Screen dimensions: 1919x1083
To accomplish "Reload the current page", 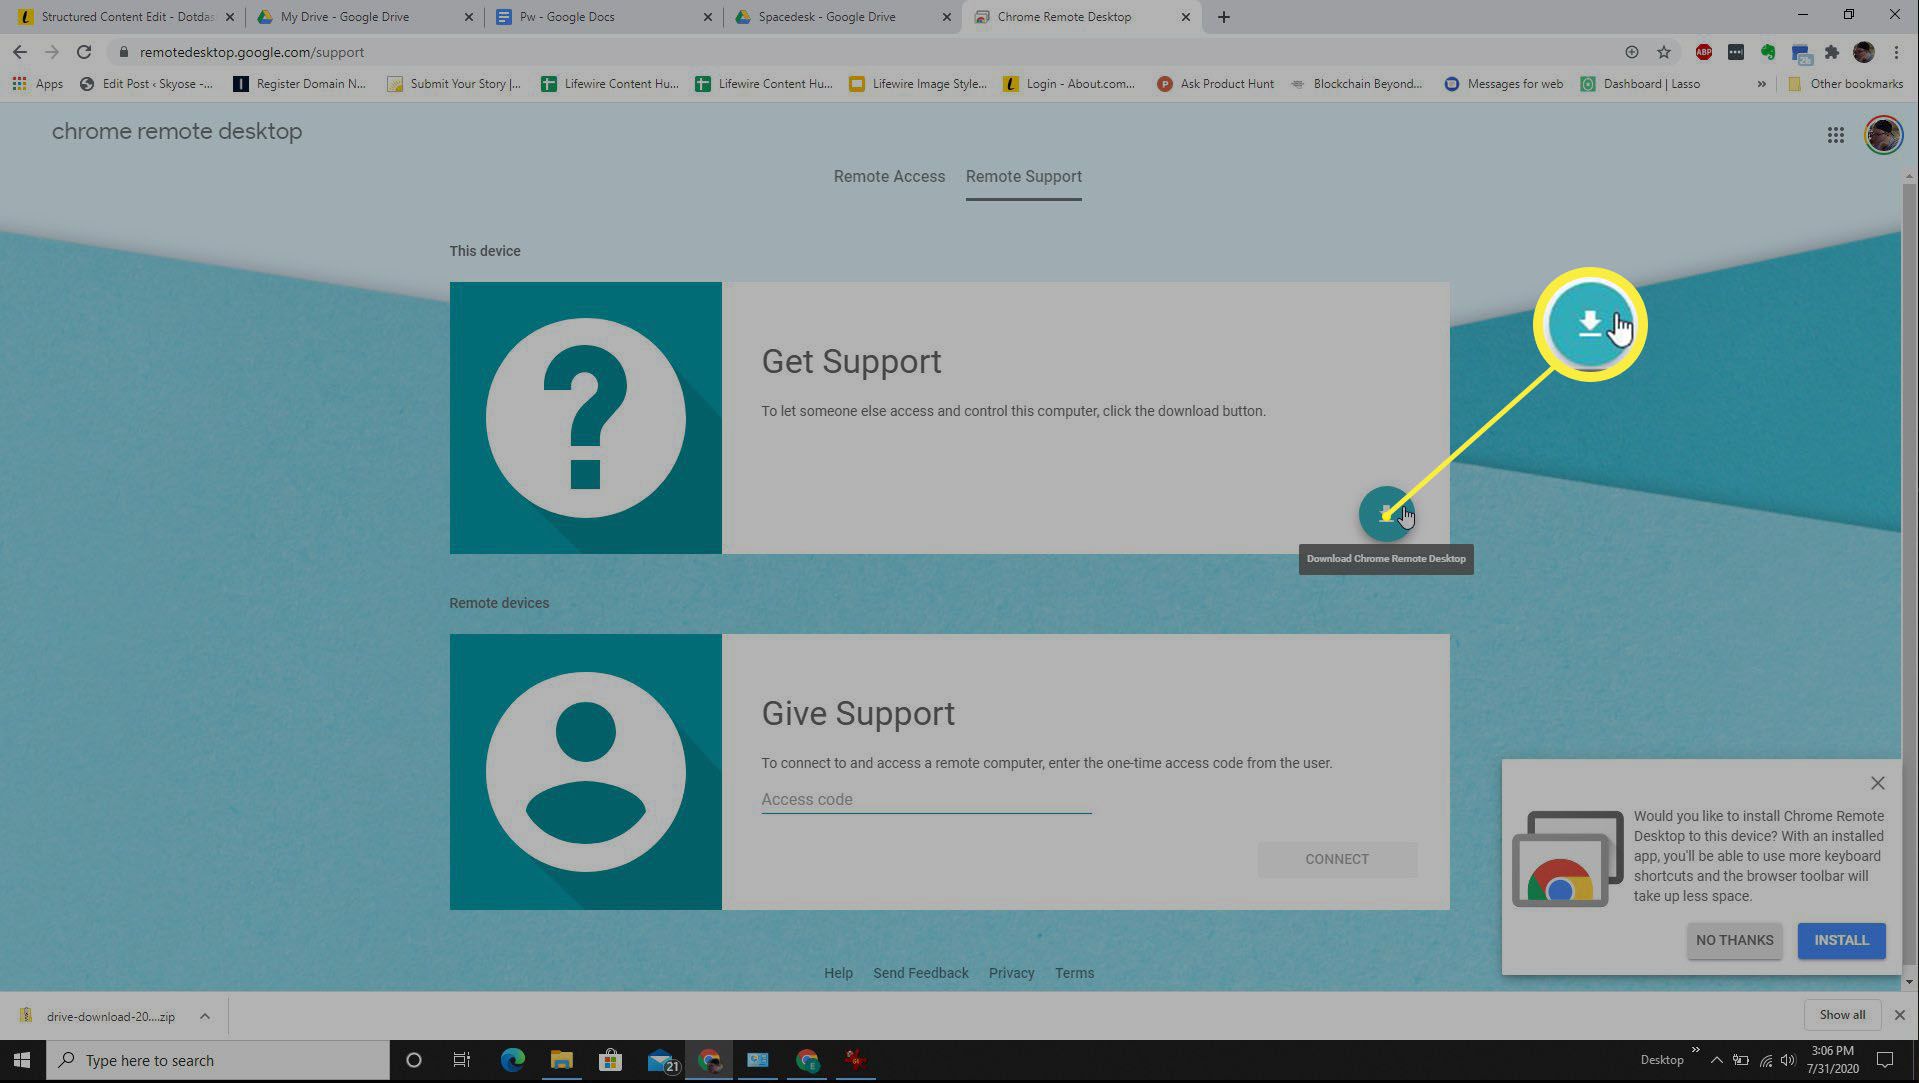I will click(x=84, y=52).
